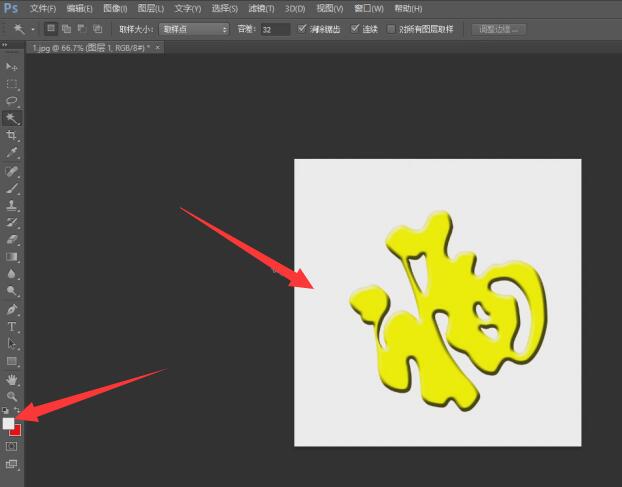Open the Help menu

coord(408,8)
